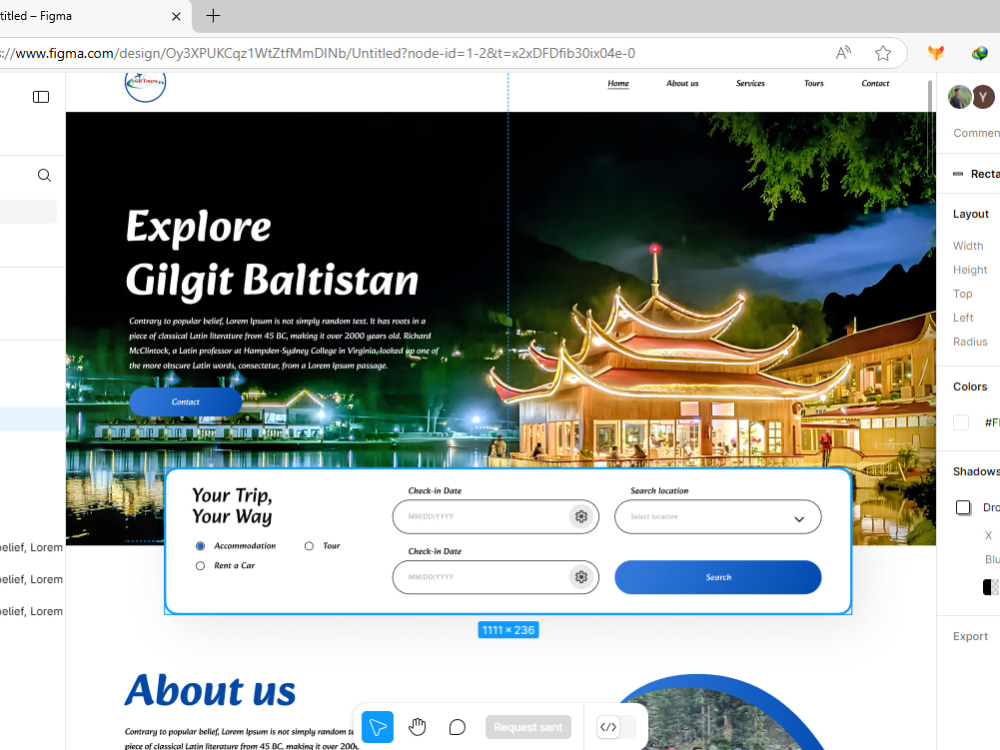1000x750 pixels.
Task: Select the Move tool in bottom toolbar
Action: pos(378,727)
